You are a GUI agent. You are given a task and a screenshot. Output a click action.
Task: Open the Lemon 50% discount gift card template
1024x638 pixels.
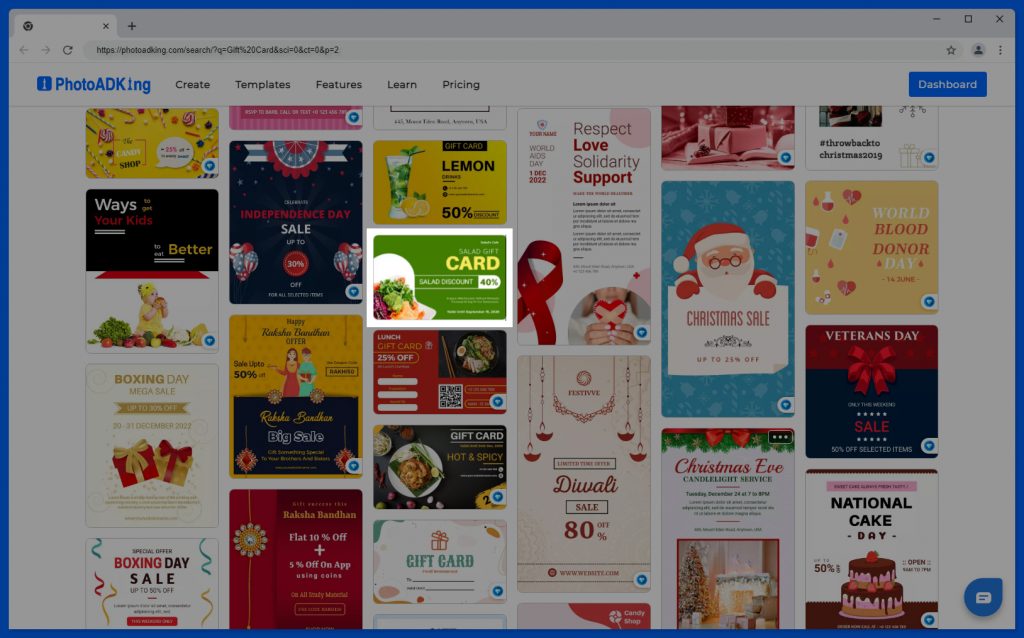point(440,182)
